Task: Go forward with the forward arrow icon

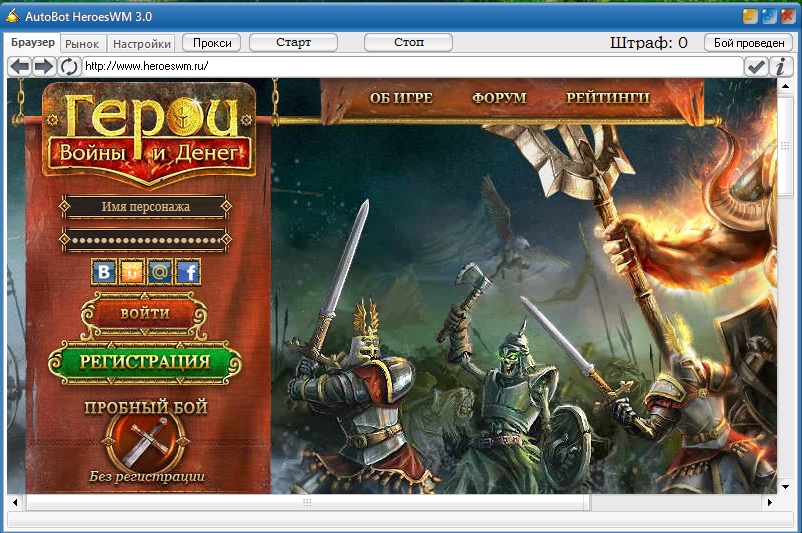Action: 44,66
